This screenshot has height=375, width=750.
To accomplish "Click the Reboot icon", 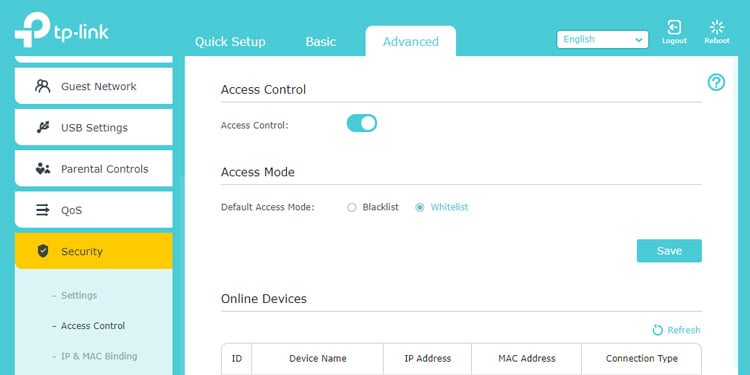I will click(717, 27).
